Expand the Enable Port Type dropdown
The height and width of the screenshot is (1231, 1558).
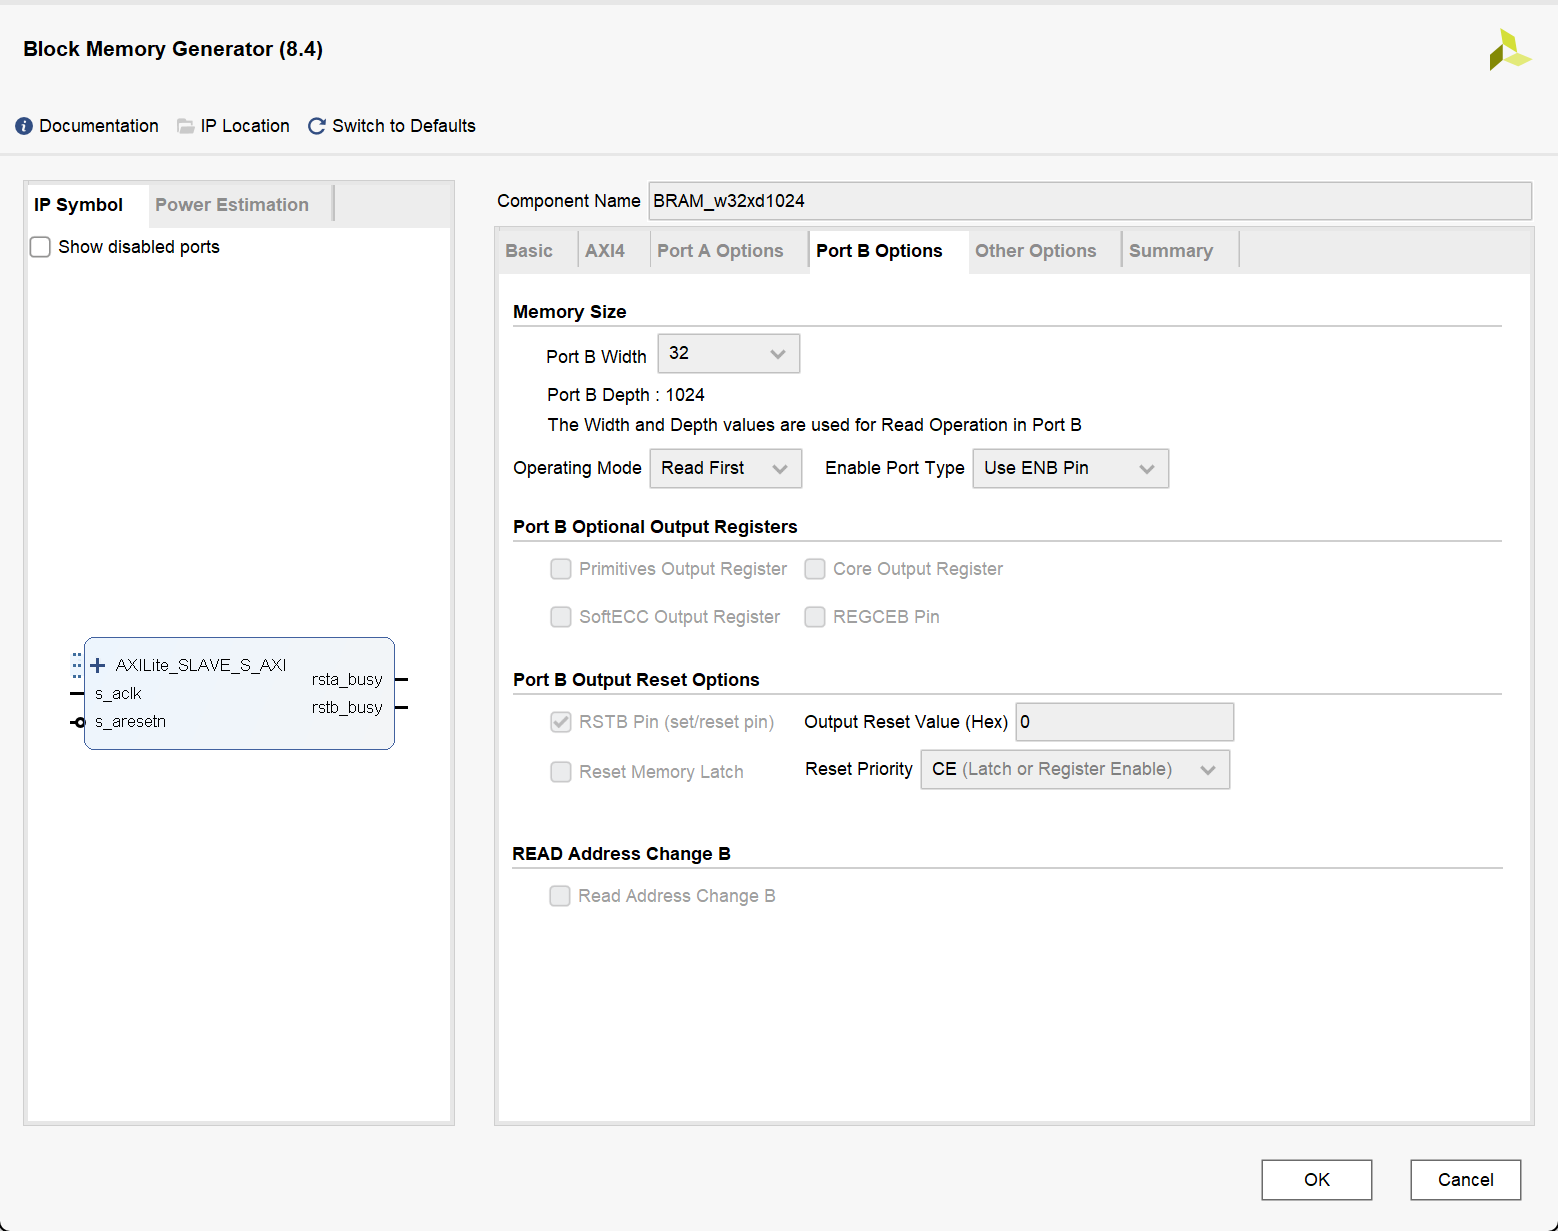1071,468
